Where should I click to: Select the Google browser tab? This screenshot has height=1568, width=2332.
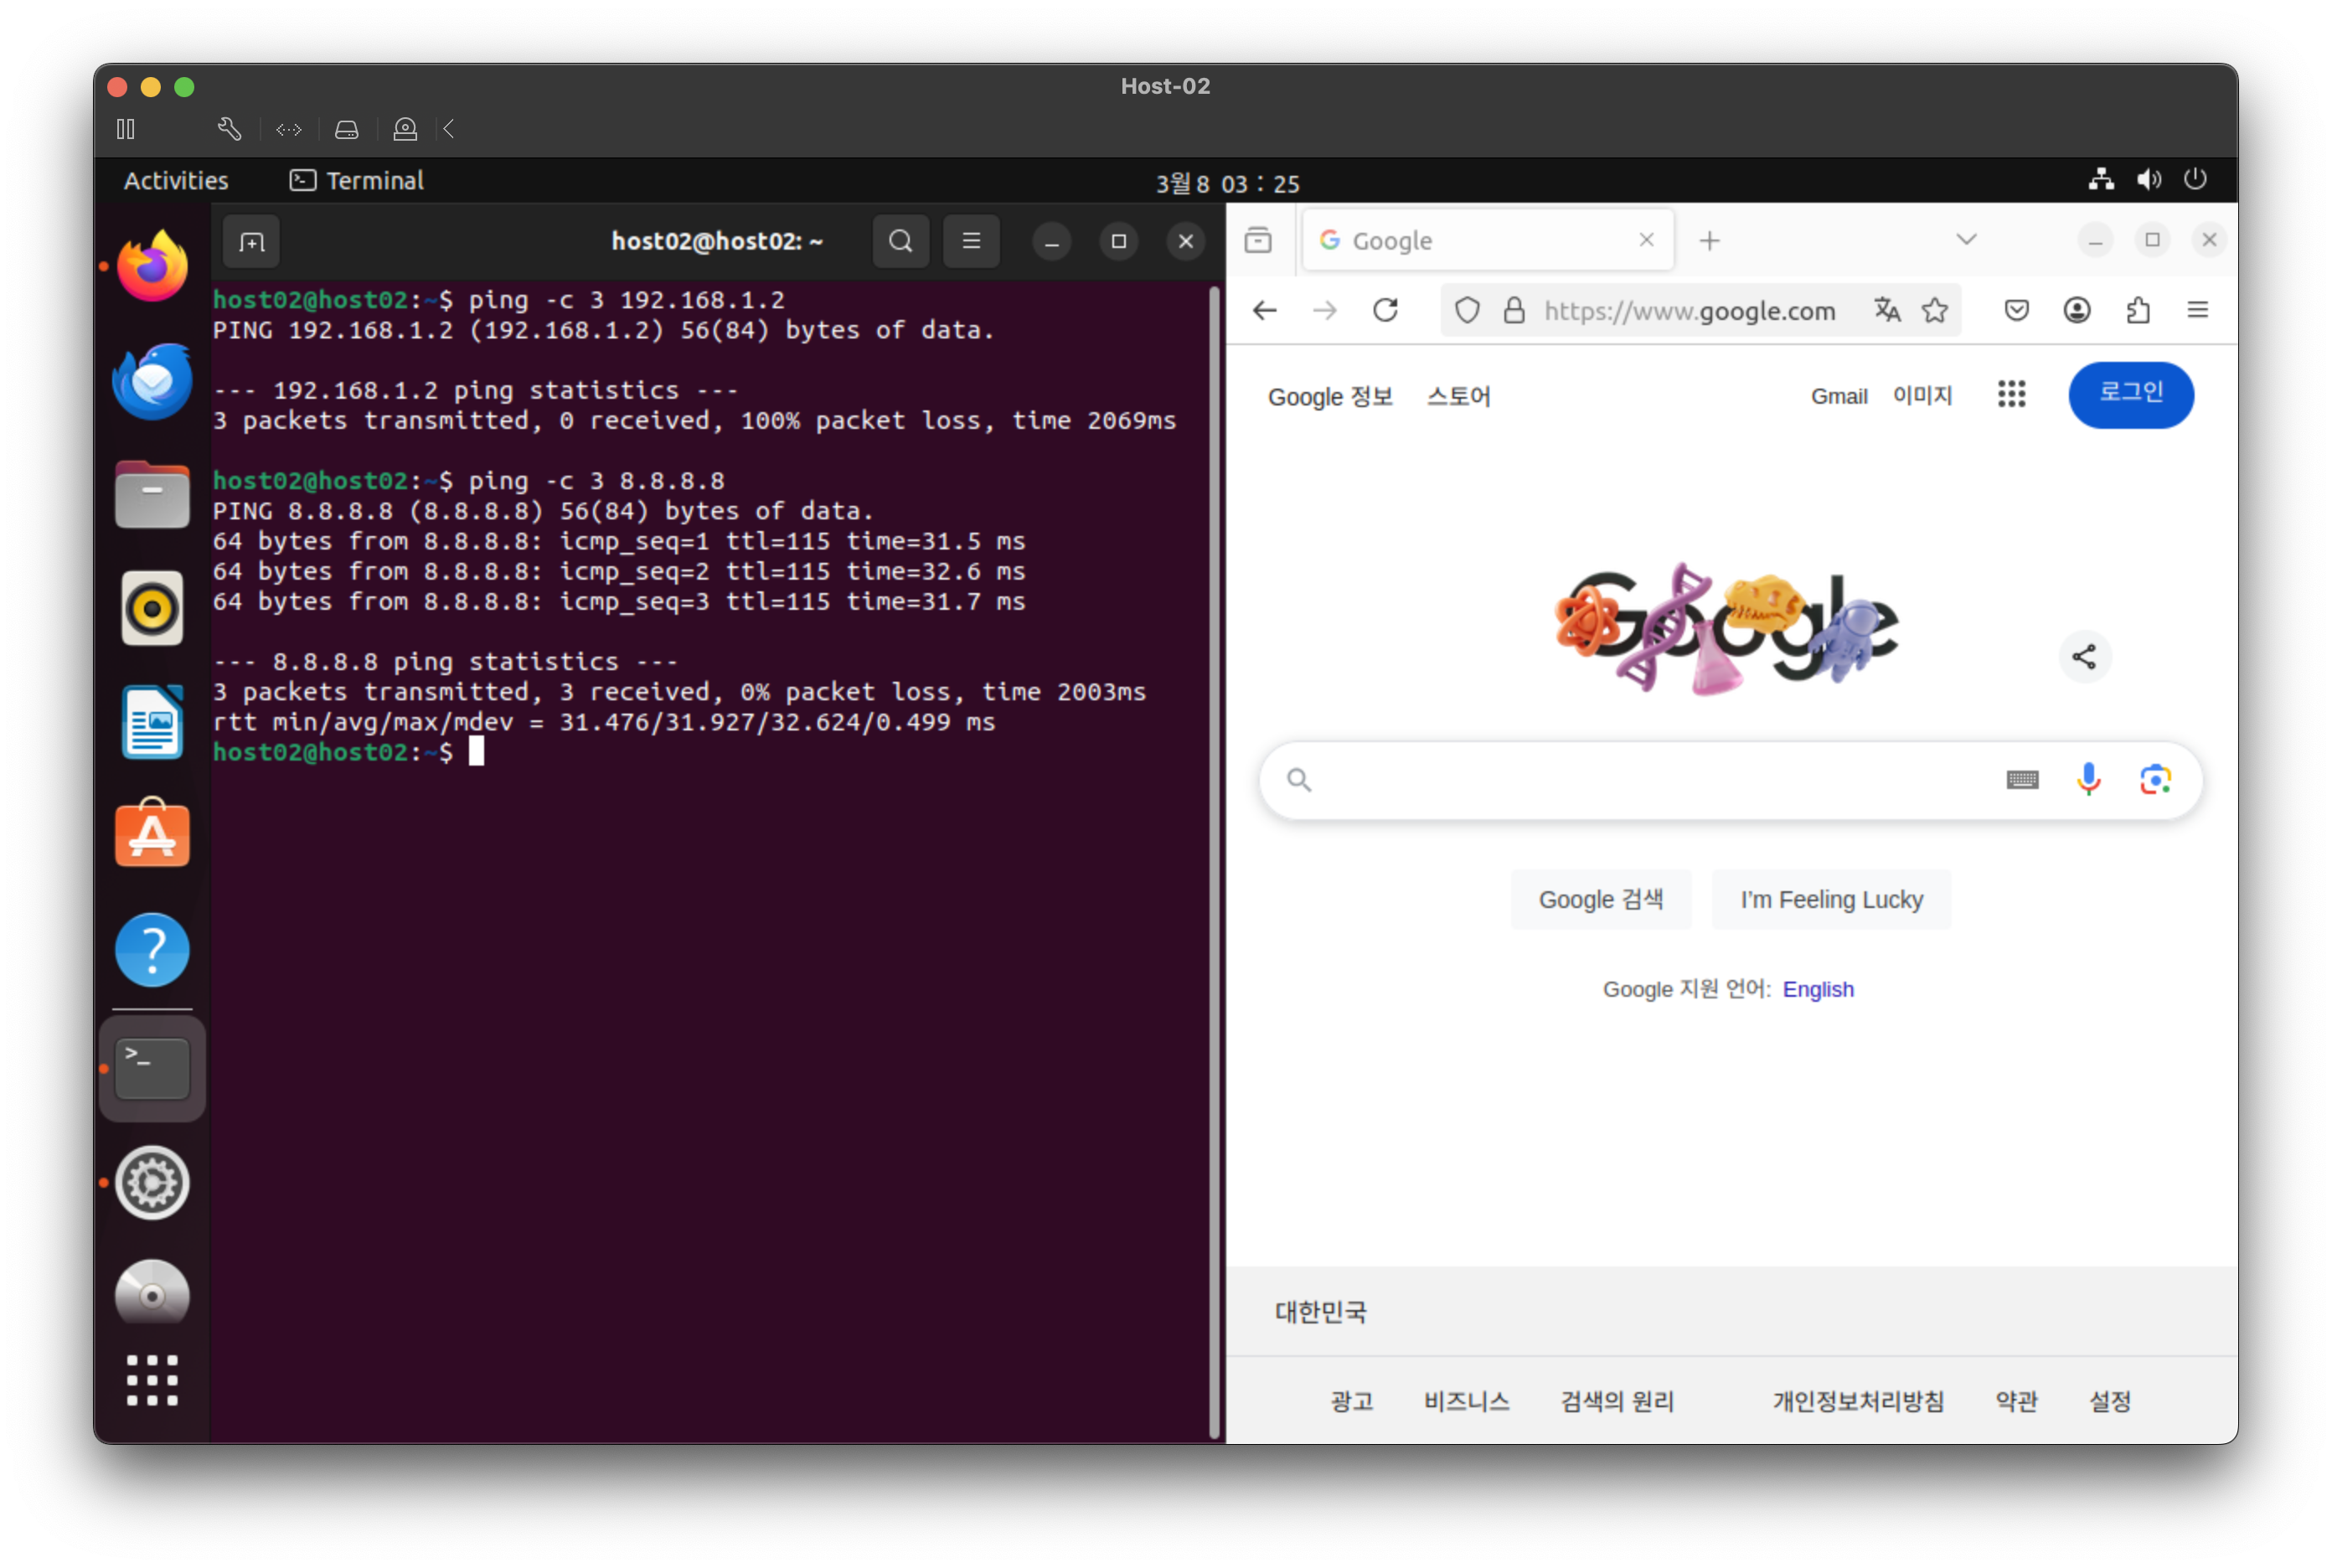pyautogui.click(x=1470, y=241)
